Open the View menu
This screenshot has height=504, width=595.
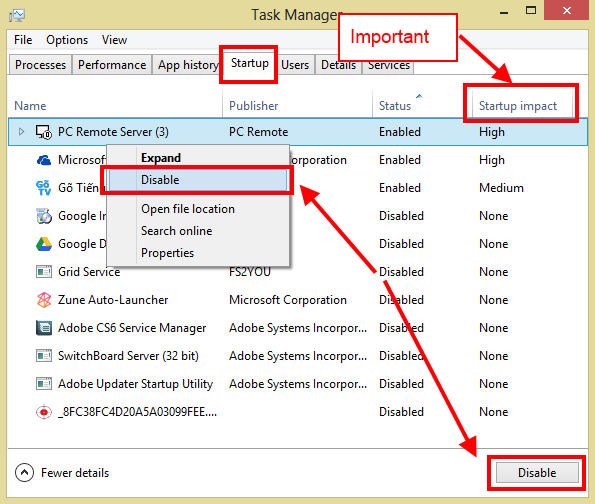[114, 40]
